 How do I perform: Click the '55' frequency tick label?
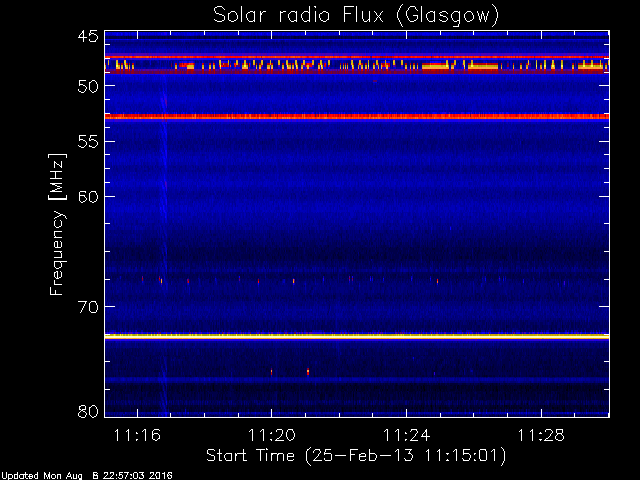click(88, 142)
